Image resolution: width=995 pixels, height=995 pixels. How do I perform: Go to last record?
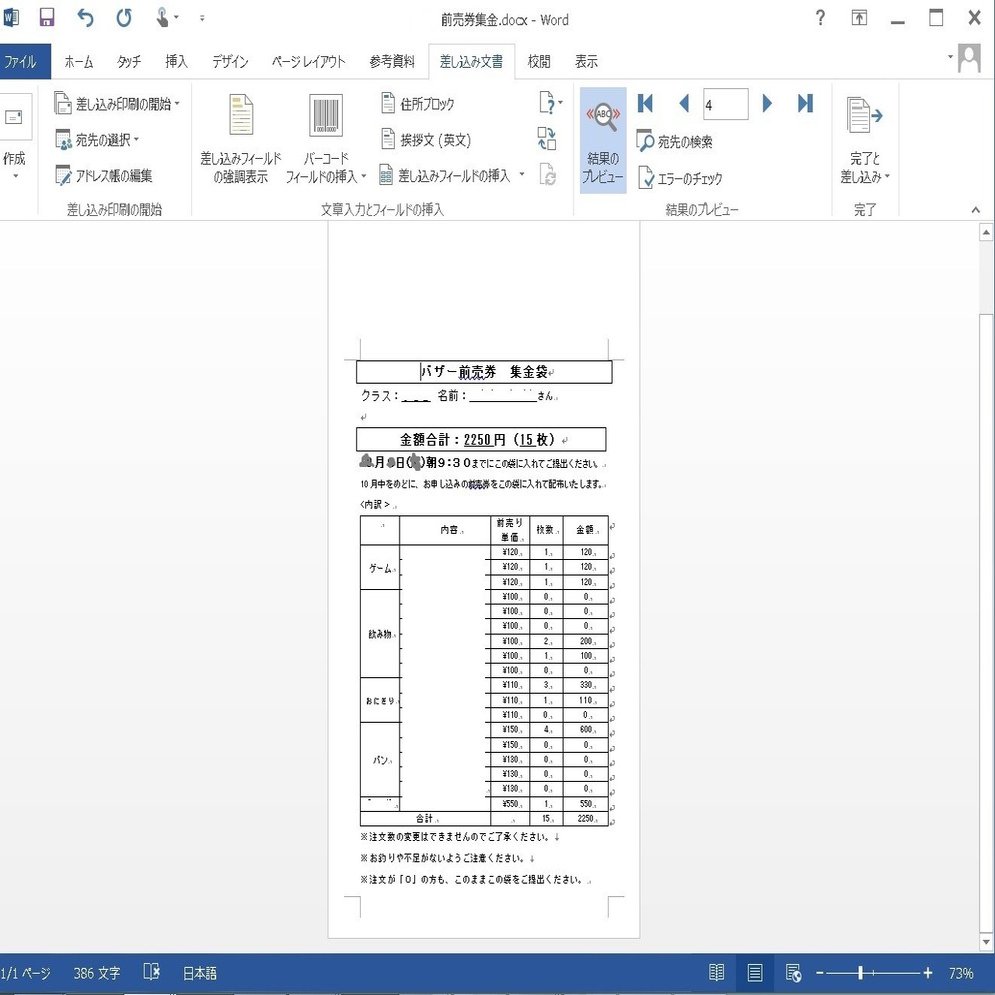point(805,103)
